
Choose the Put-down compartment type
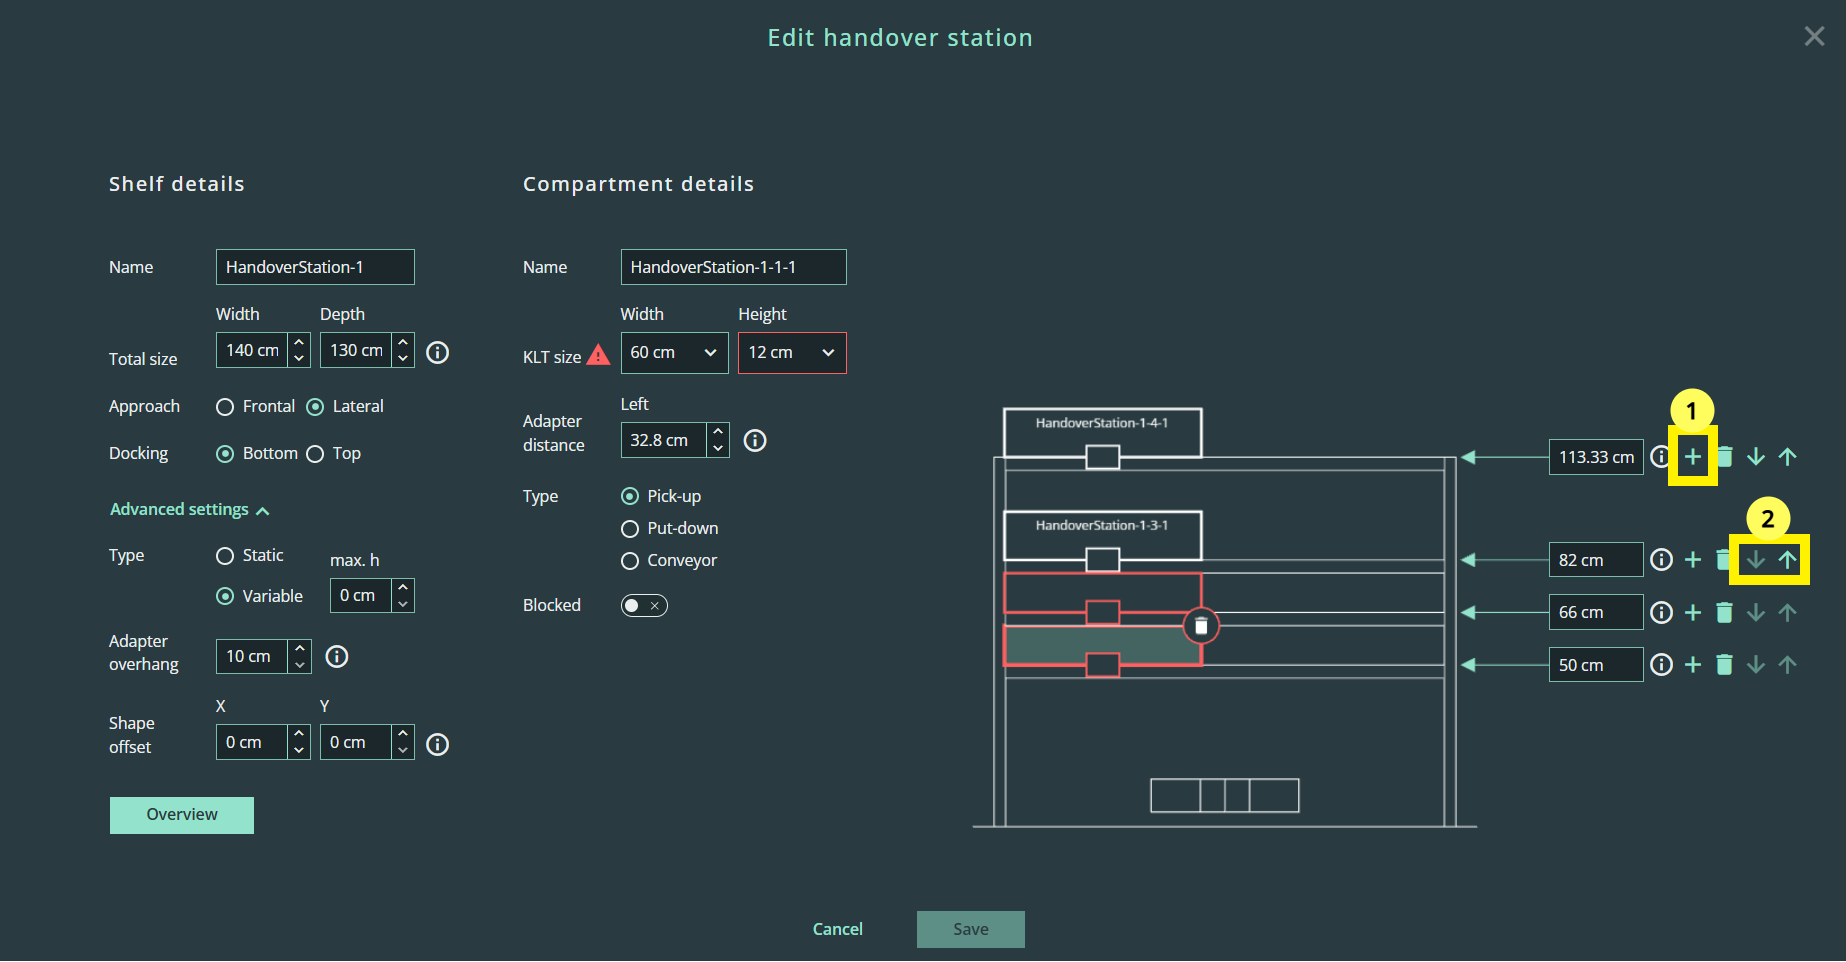click(x=630, y=529)
